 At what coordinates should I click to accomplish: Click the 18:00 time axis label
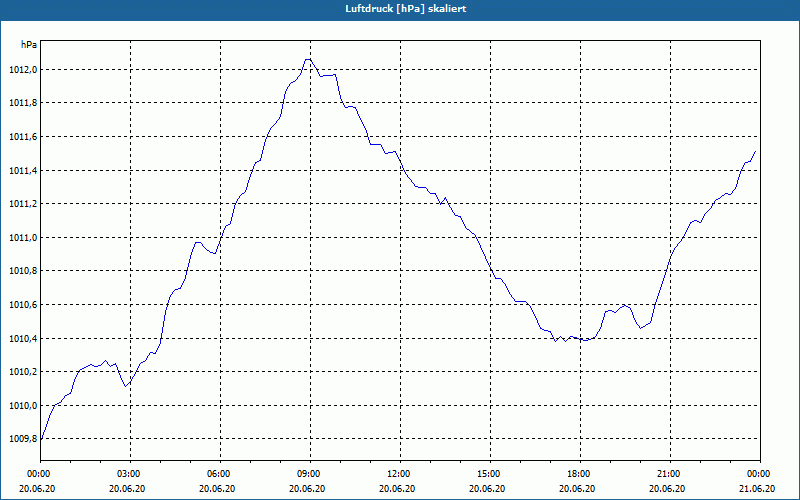580,474
